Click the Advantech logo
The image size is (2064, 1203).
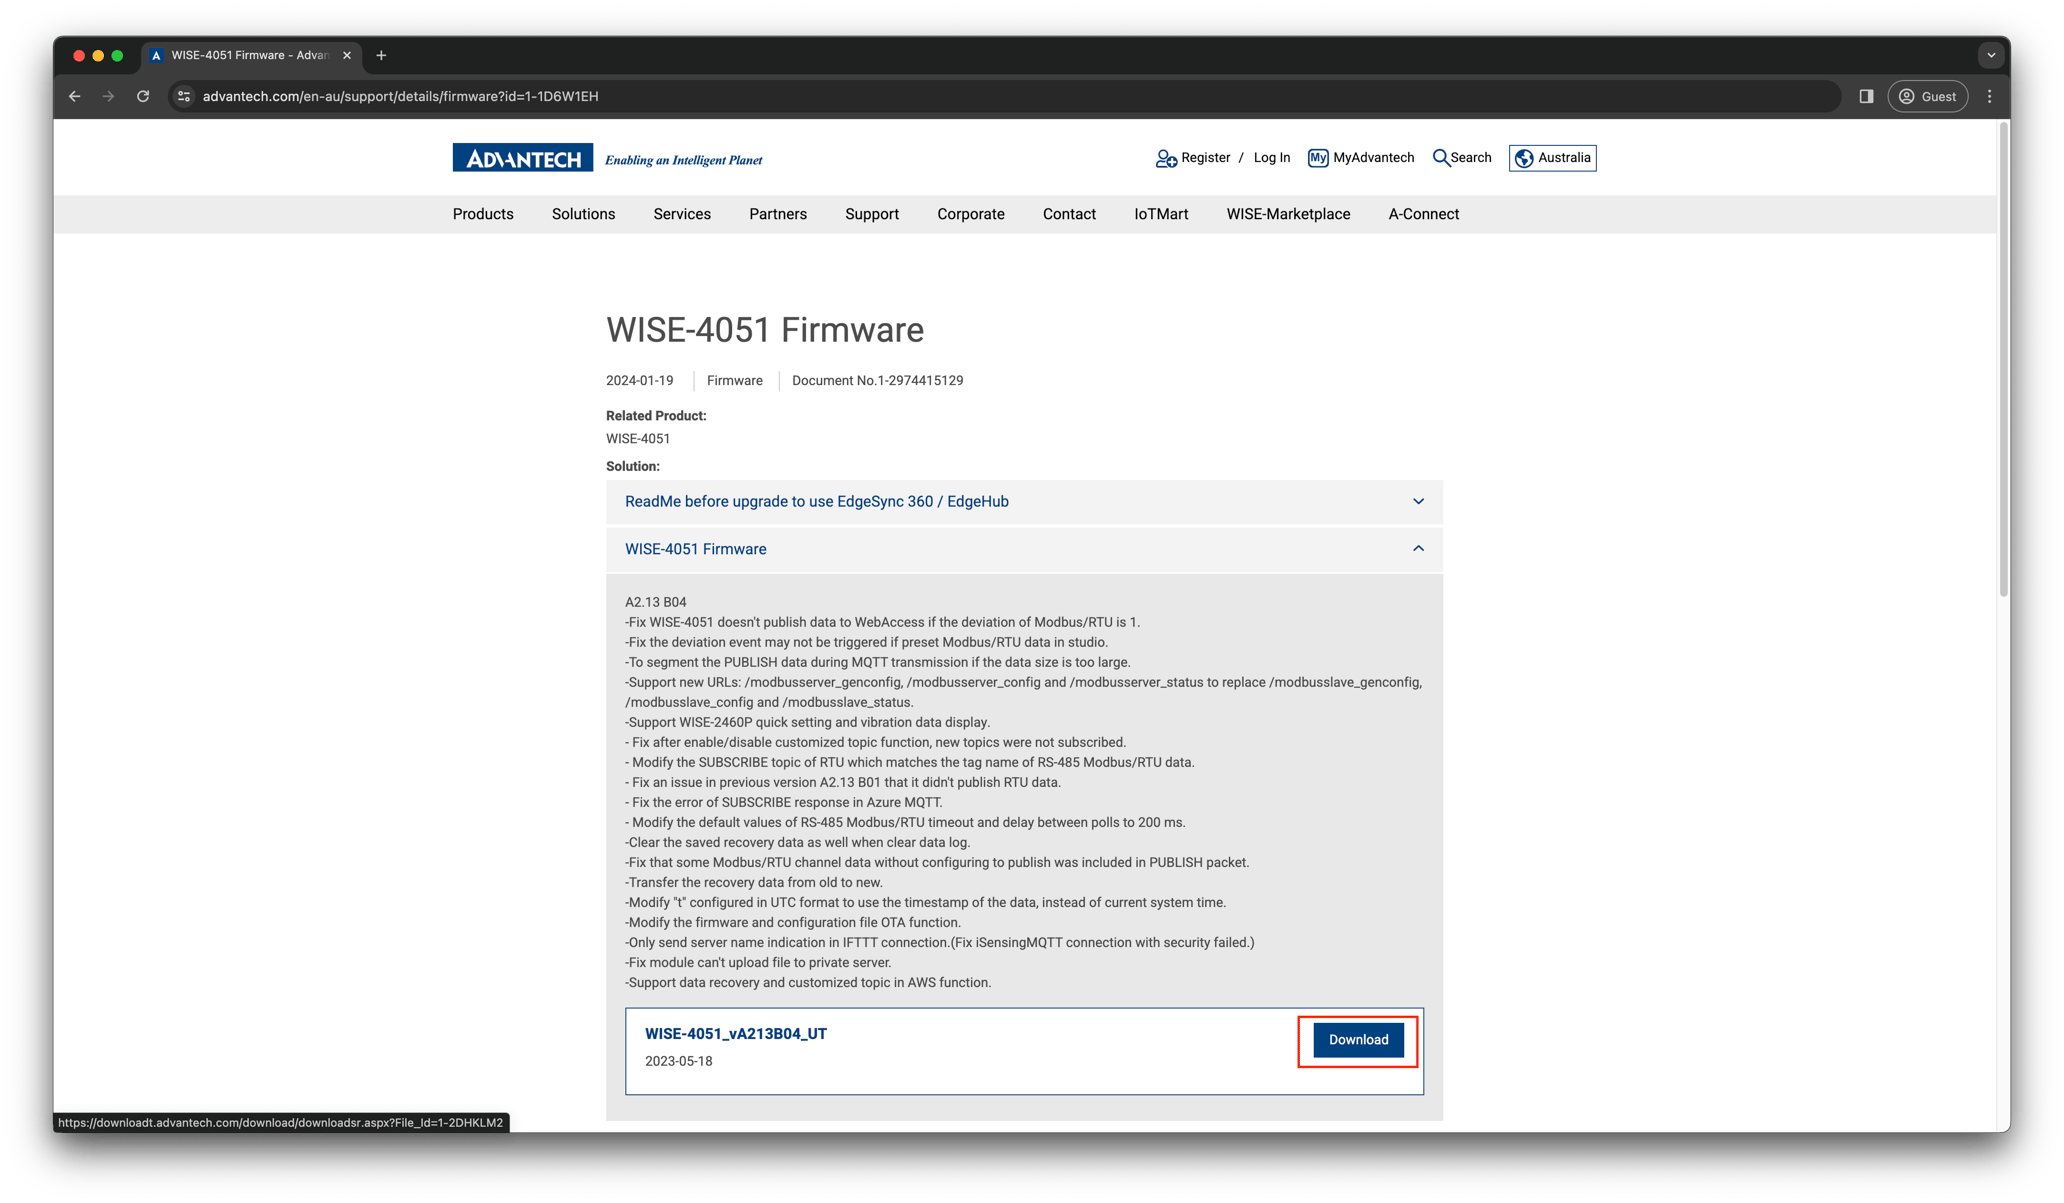[522, 157]
